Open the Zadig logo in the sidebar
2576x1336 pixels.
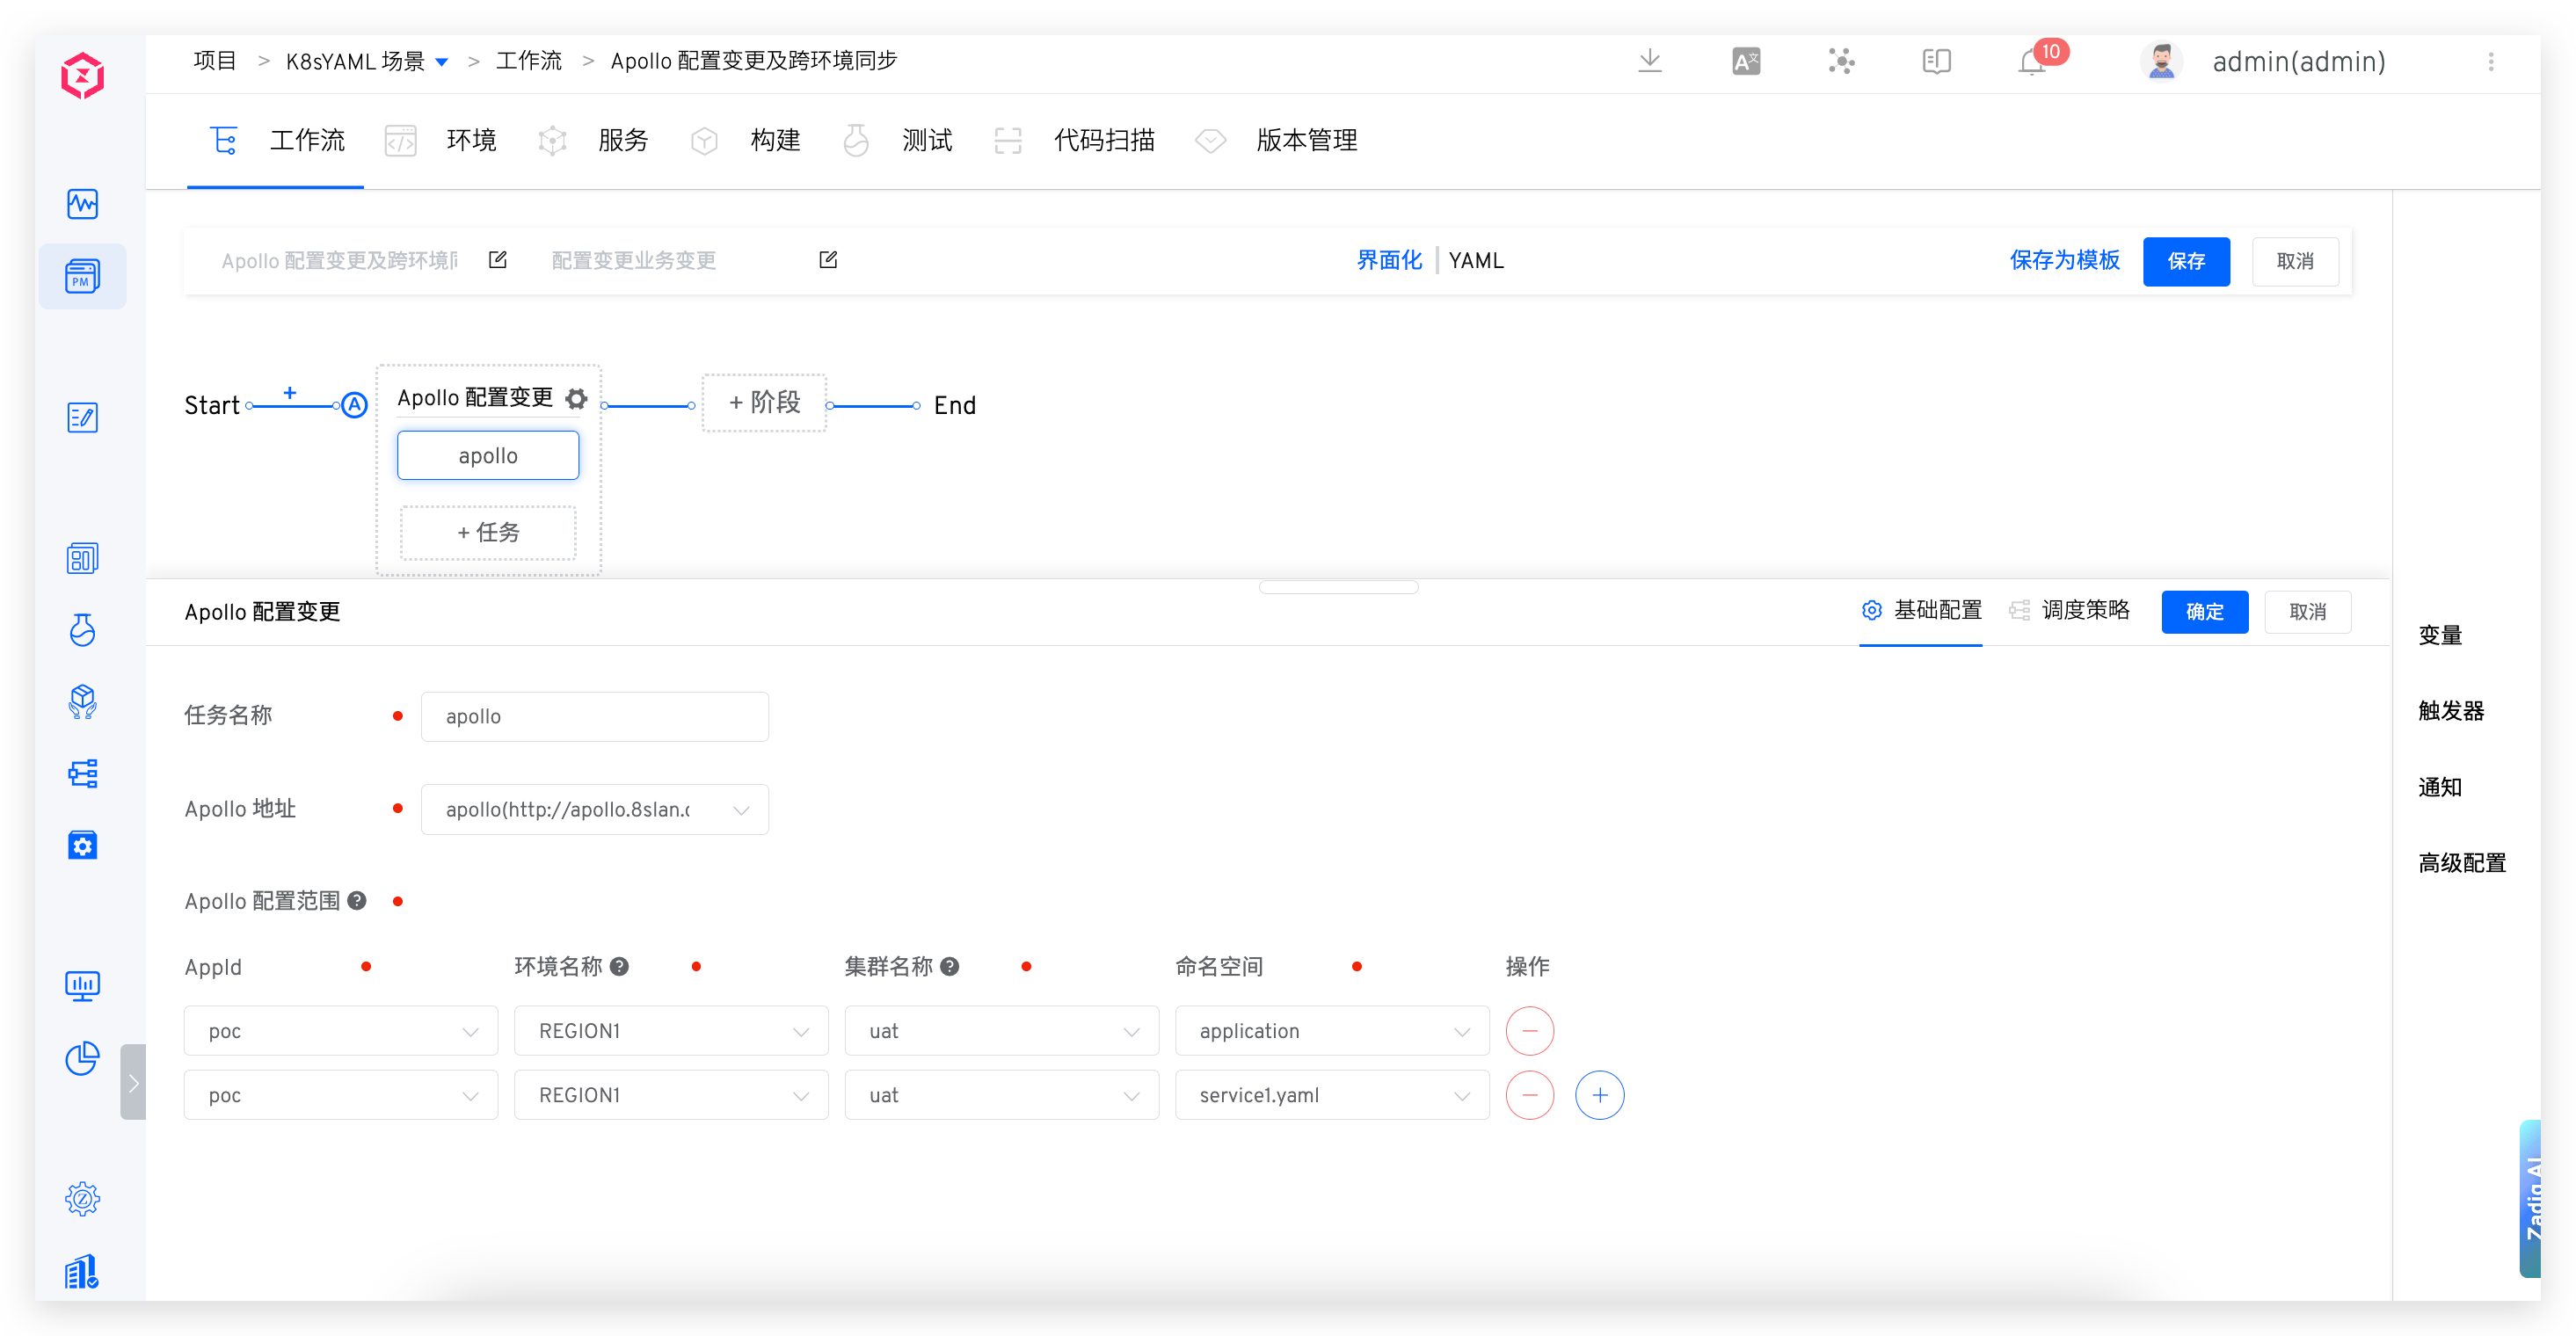(x=82, y=75)
